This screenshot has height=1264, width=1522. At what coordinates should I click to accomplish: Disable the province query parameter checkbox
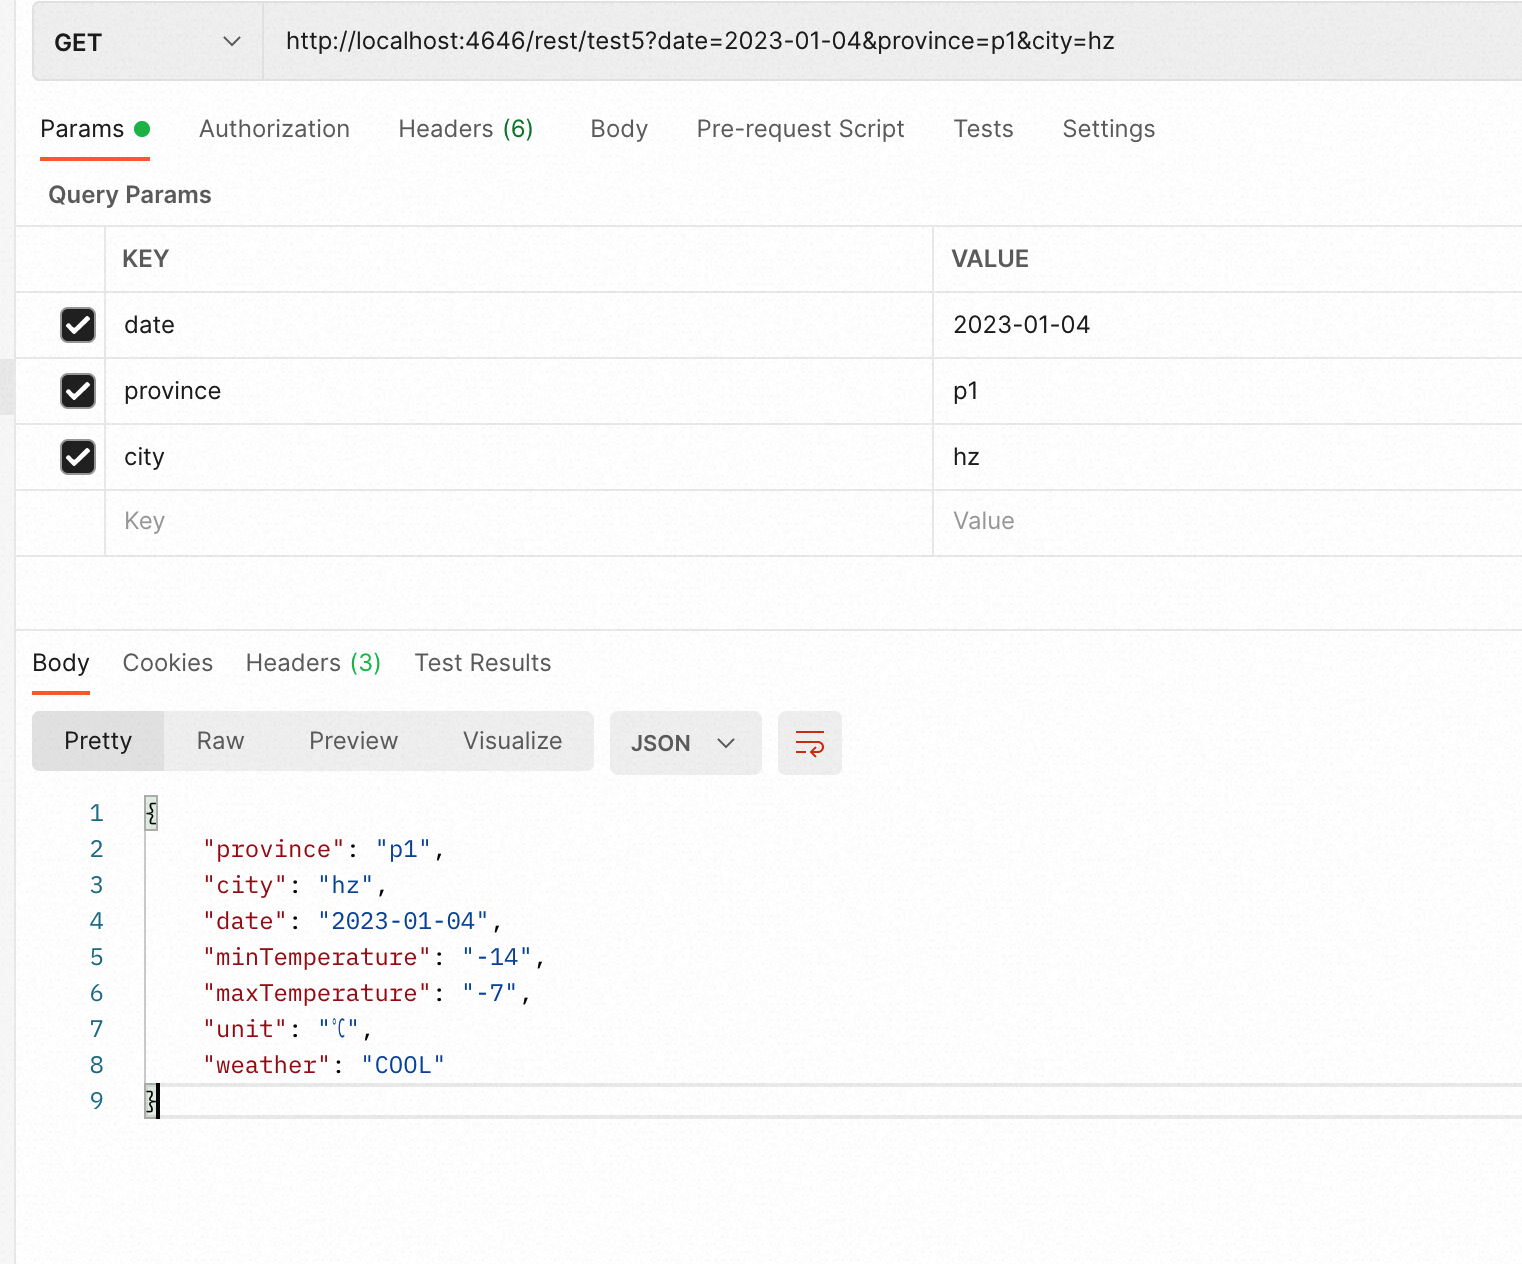coord(78,391)
